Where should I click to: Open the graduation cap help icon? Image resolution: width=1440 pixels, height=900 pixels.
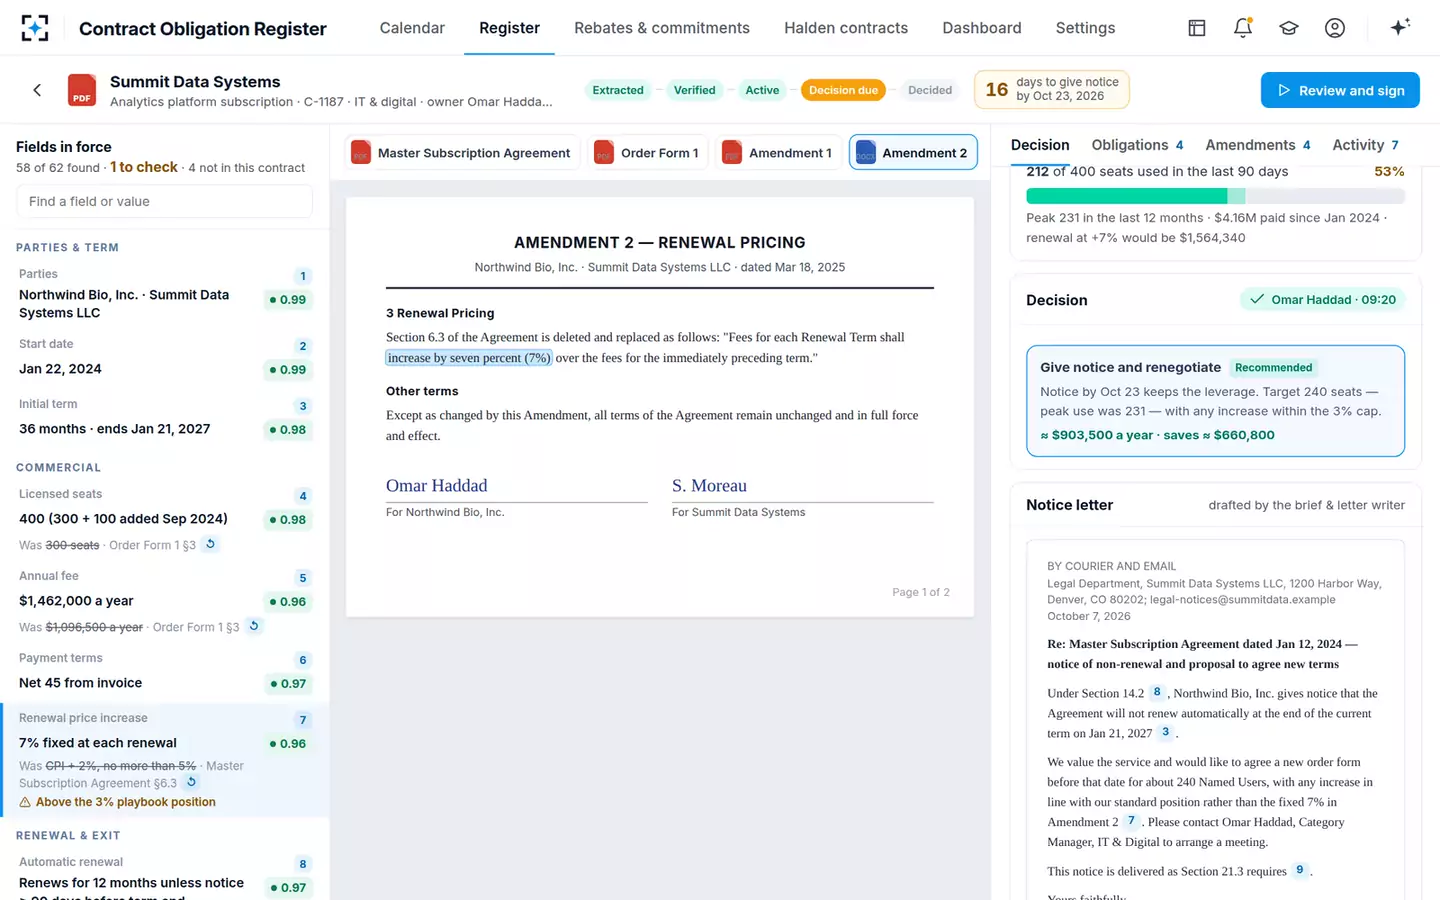(1289, 28)
